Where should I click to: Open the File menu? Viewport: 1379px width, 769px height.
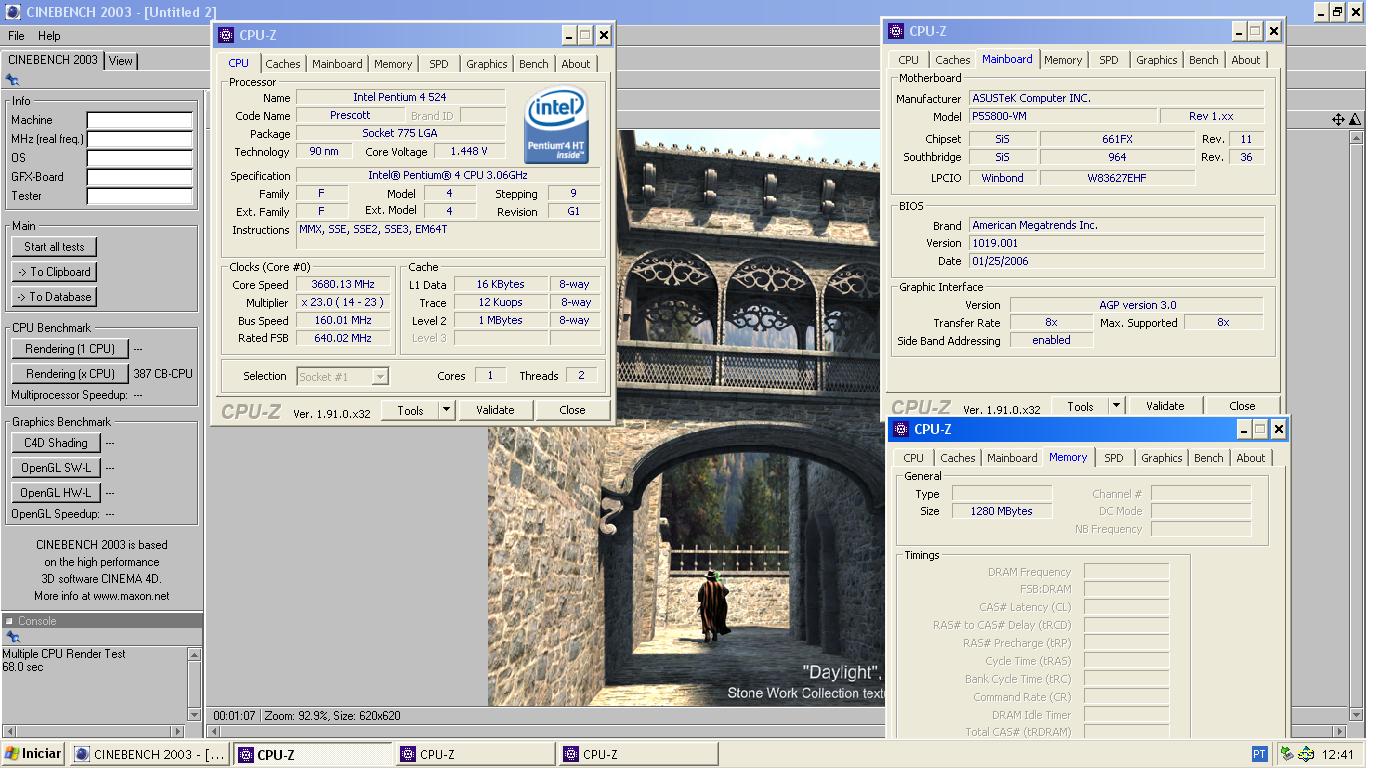point(17,35)
